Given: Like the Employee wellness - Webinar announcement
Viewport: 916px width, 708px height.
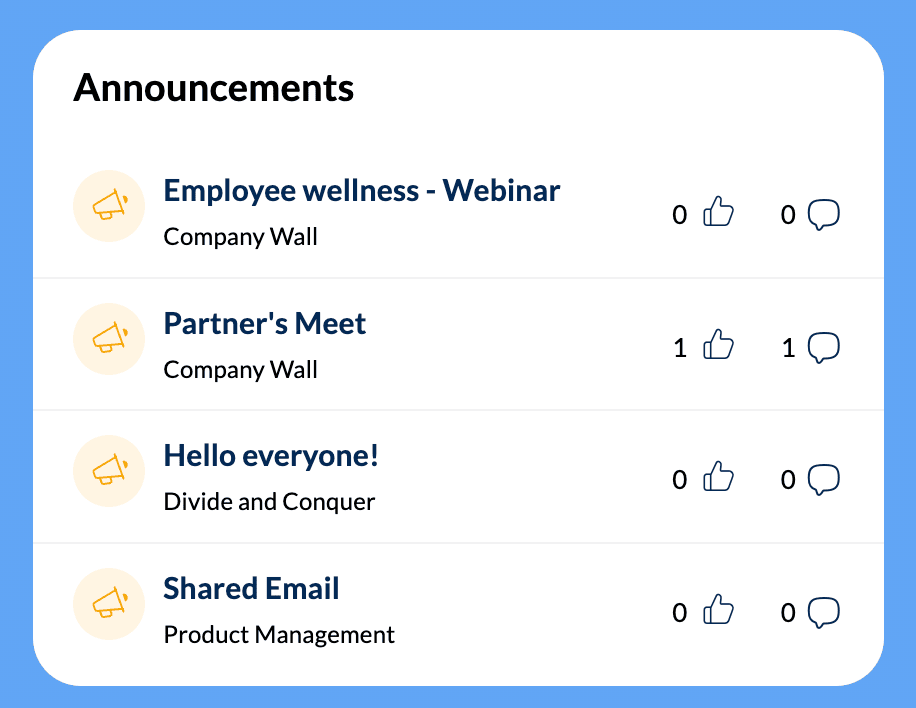Looking at the screenshot, I should point(718,213).
